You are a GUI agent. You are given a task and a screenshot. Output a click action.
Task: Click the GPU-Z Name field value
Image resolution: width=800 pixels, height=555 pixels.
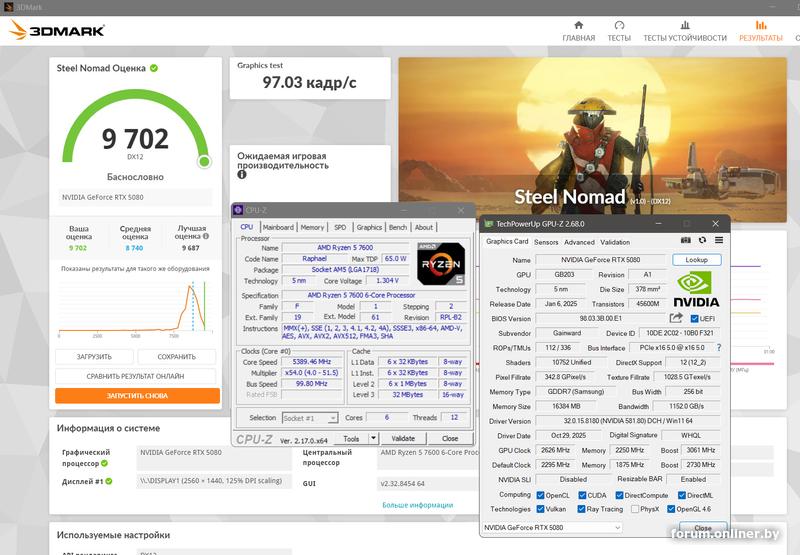click(x=601, y=260)
